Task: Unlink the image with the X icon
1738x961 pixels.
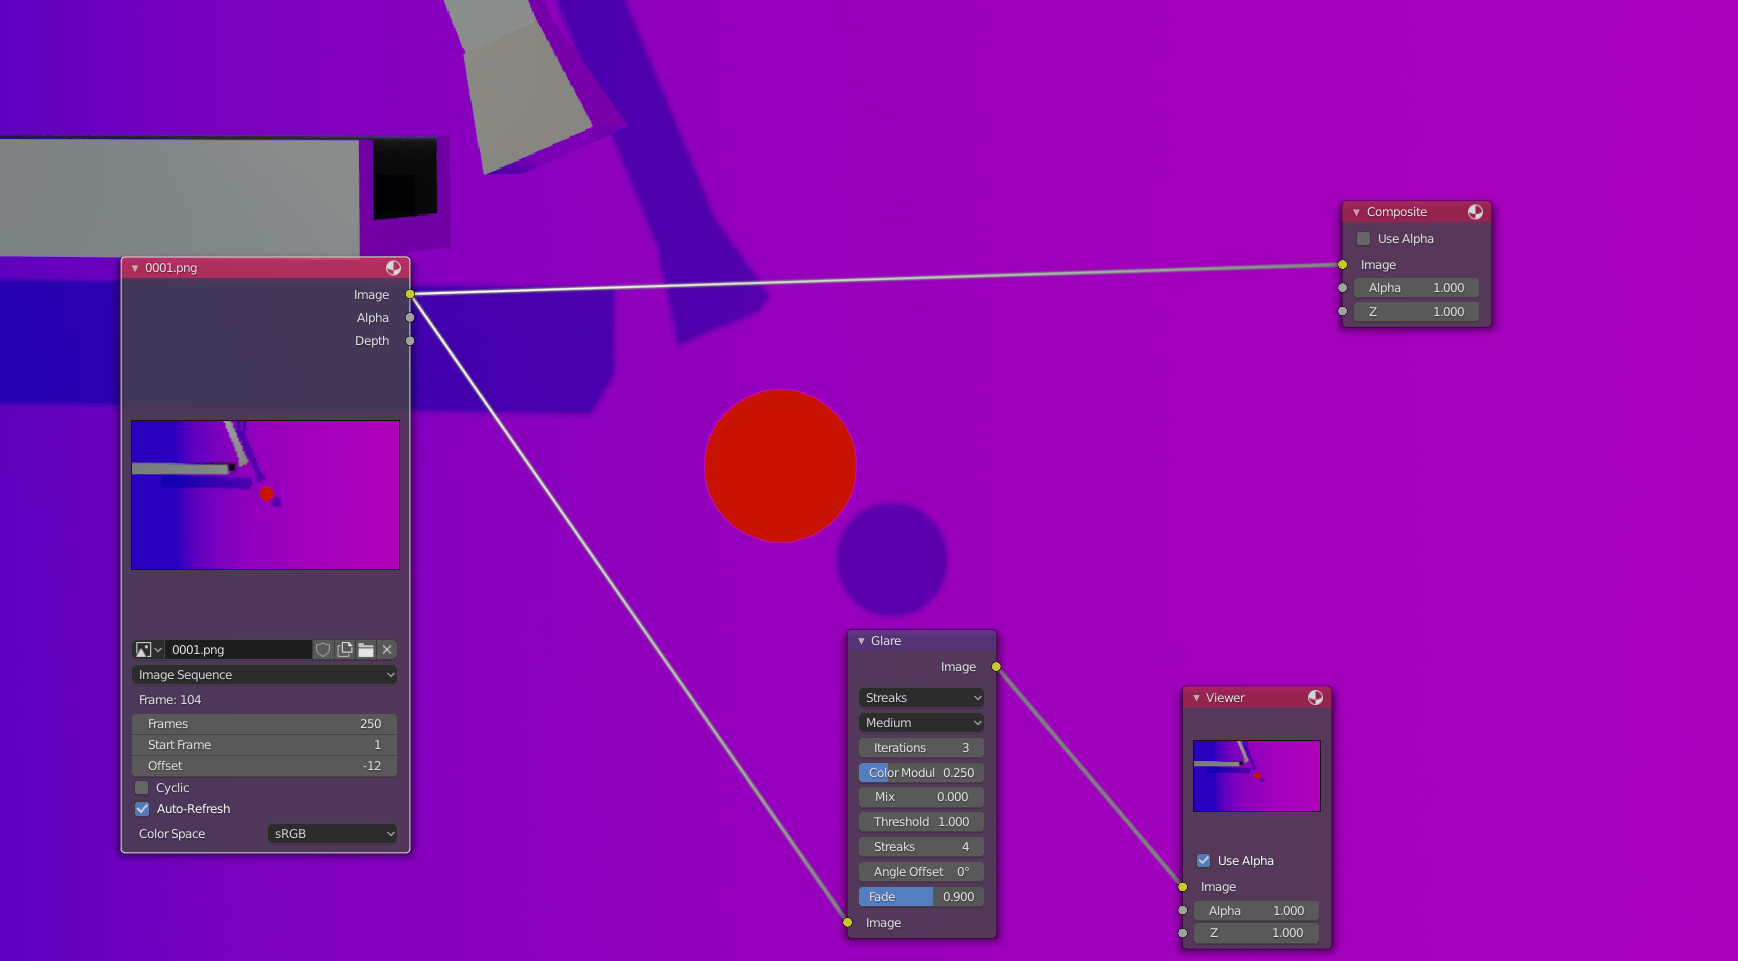Action: pyautogui.click(x=387, y=649)
